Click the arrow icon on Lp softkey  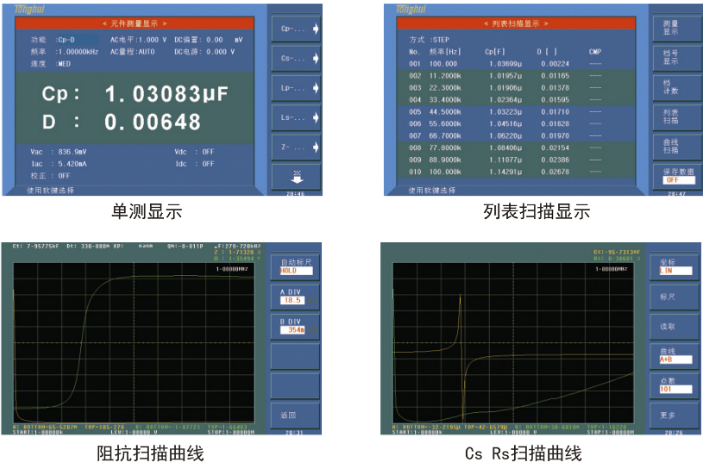(316, 88)
